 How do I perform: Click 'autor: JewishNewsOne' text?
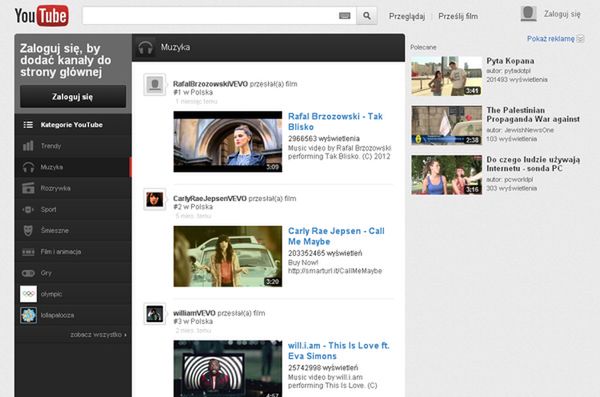(x=520, y=130)
